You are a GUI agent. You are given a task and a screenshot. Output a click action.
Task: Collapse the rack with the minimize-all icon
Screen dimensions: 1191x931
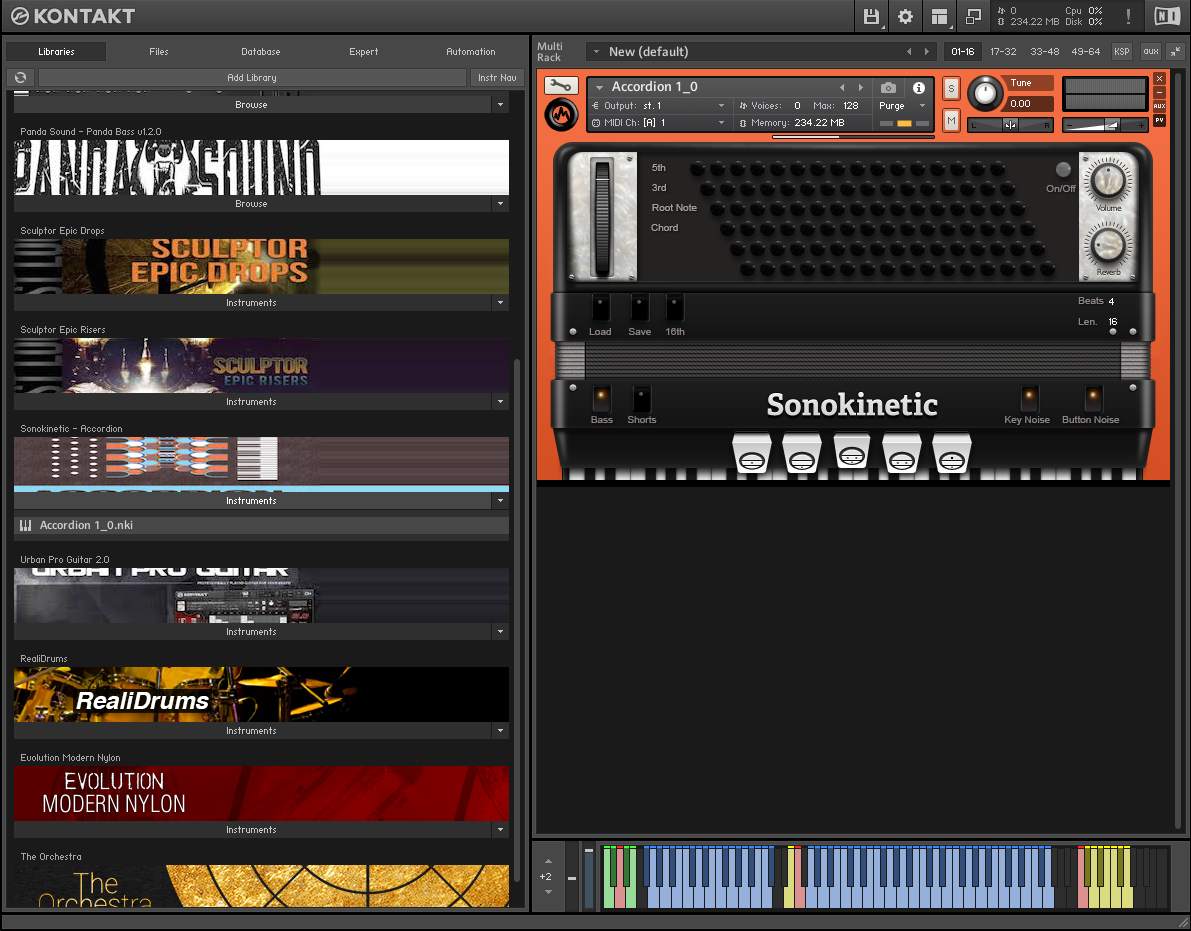(x=1176, y=52)
